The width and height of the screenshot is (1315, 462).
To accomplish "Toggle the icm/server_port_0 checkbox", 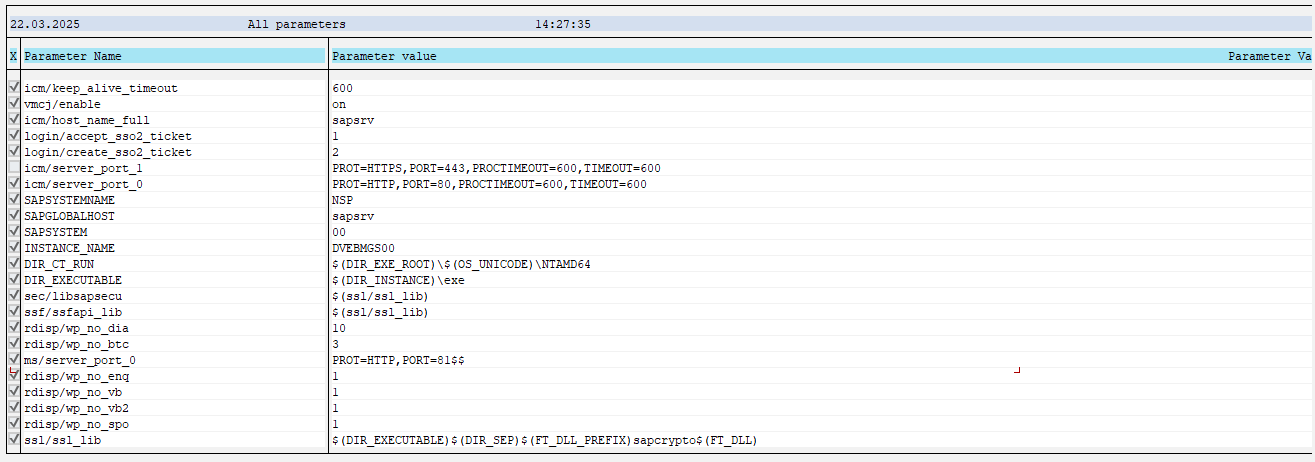I will tap(14, 184).
